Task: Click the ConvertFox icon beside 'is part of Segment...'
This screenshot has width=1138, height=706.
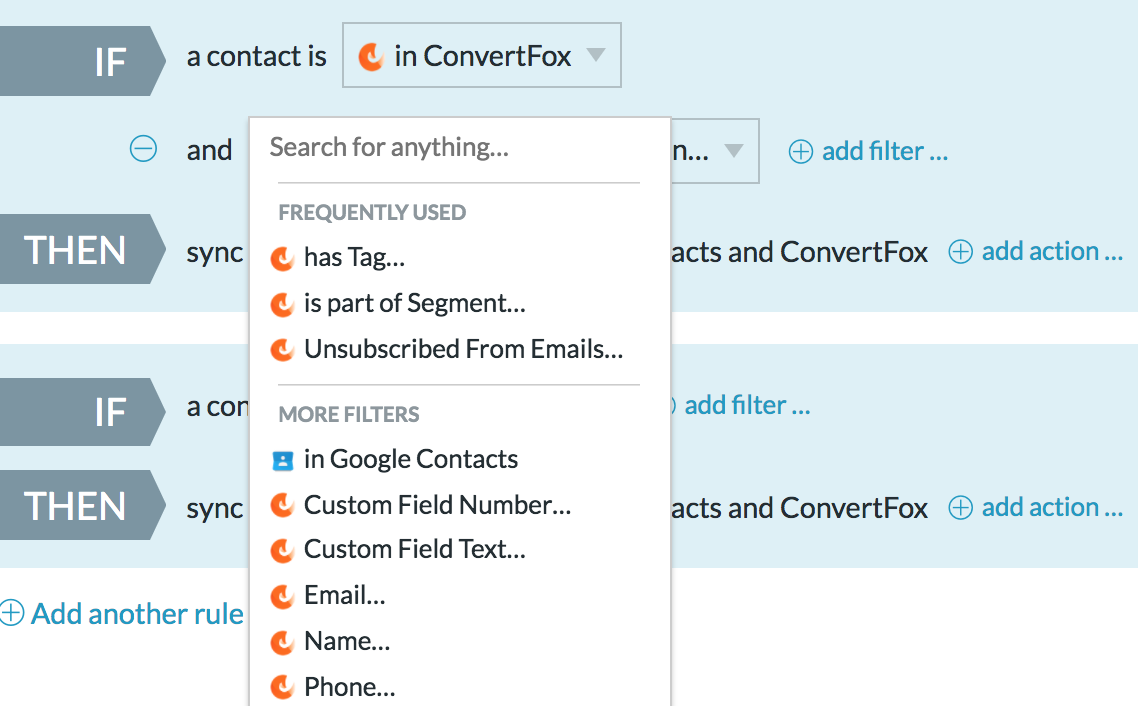Action: pos(282,304)
